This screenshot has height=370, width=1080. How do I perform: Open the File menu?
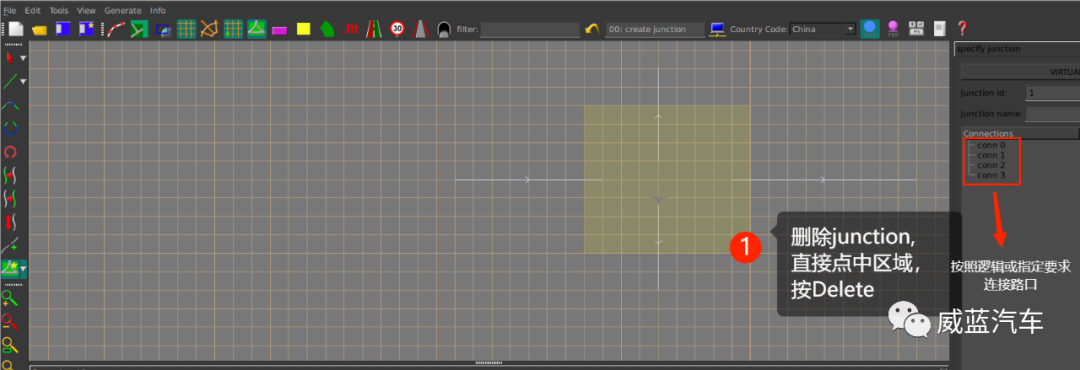click(10, 11)
